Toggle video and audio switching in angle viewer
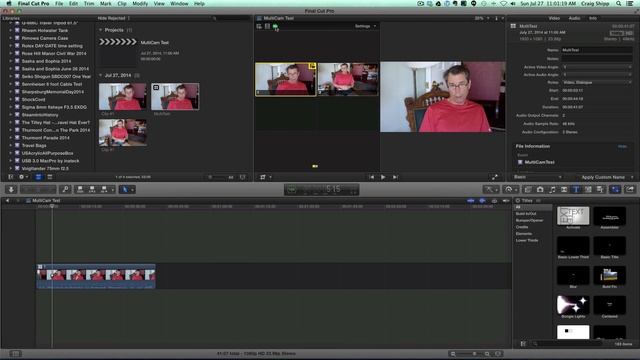The height and width of the screenshot is (360, 640). pos(259,26)
